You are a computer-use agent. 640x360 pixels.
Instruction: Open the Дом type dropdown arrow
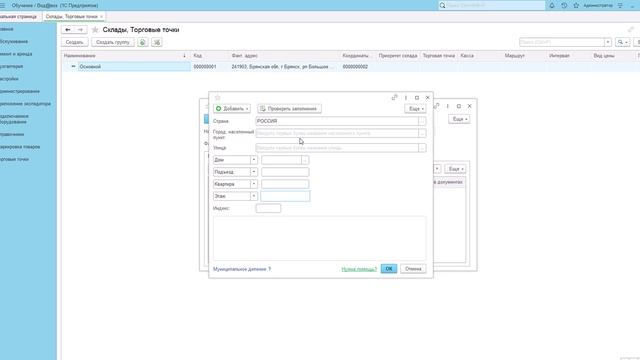pos(253,160)
